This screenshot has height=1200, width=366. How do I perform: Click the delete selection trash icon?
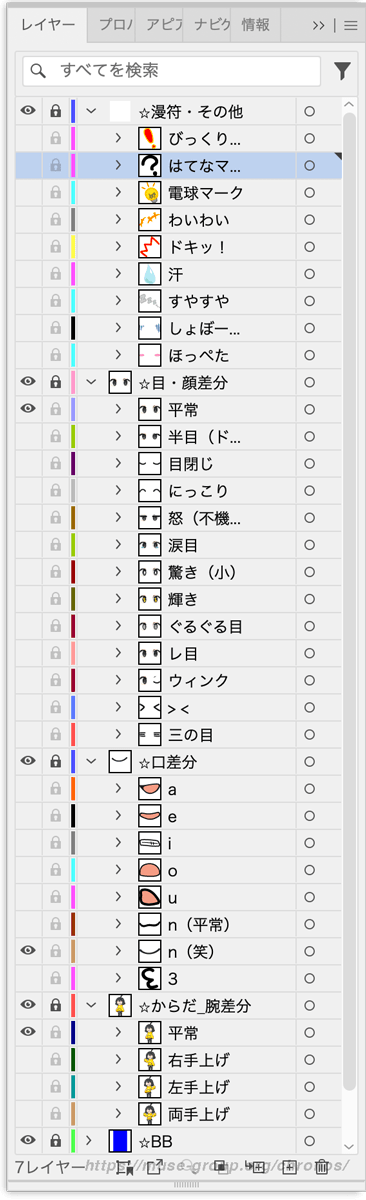tap(322, 1166)
